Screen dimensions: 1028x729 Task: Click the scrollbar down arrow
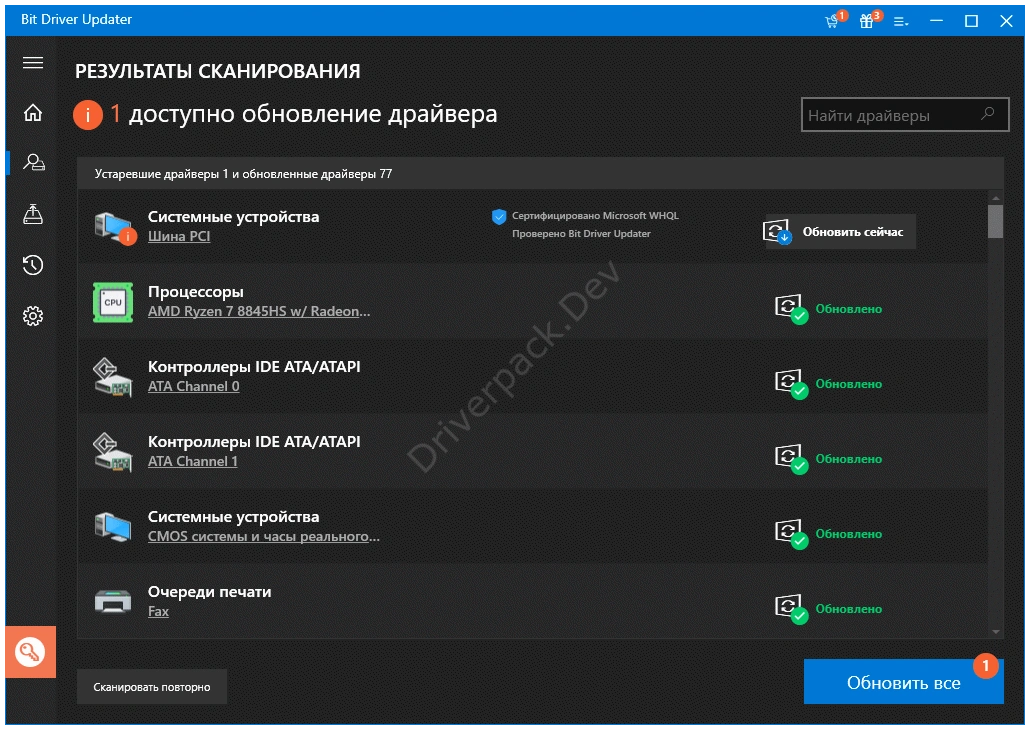pyautogui.click(x=996, y=632)
